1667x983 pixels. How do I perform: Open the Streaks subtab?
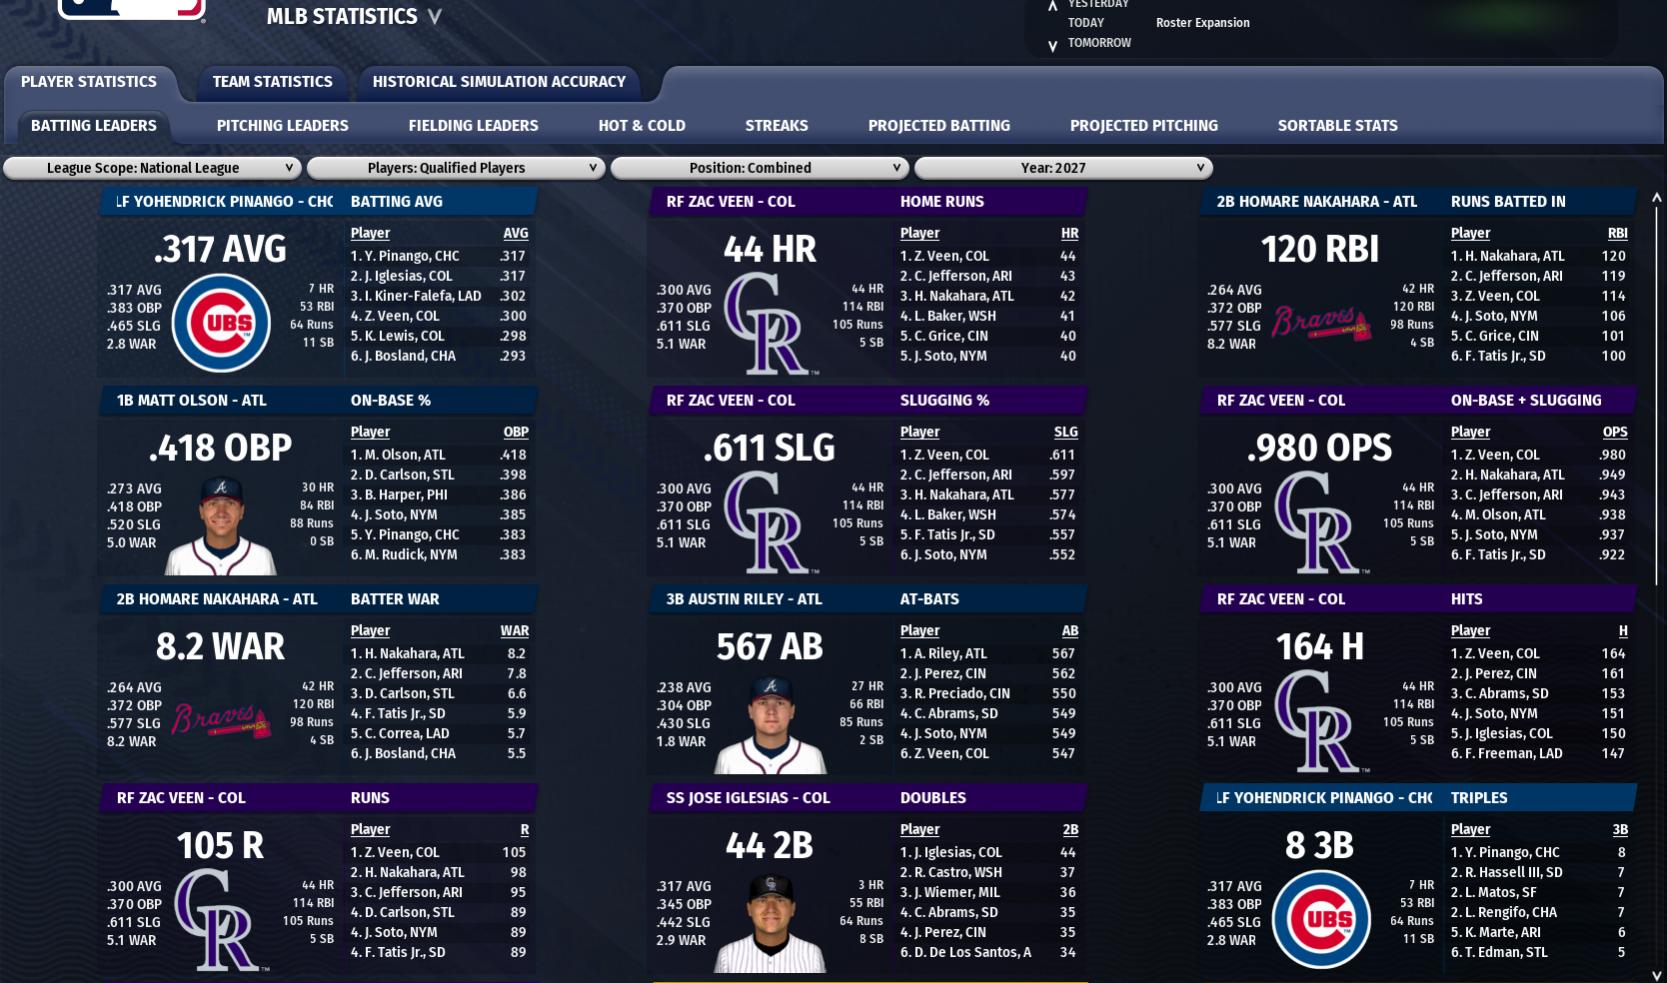(776, 126)
